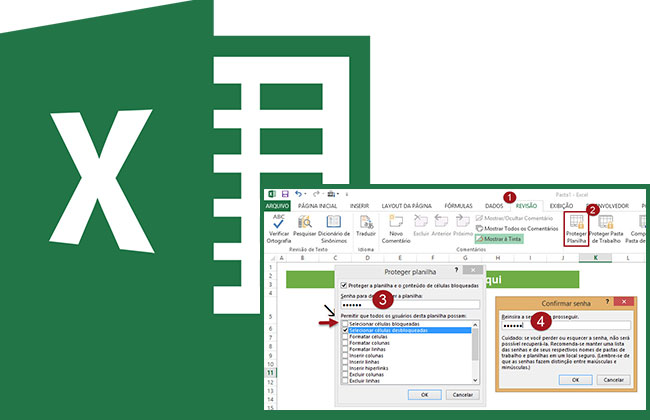Select column H header
The height and width of the screenshot is (420, 650).
pyautogui.click(x=497, y=258)
